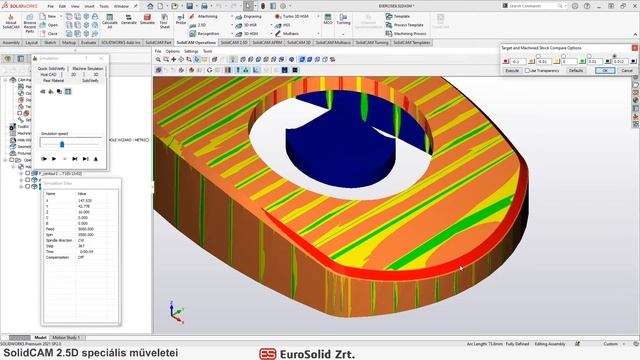Collapse the ribbon with the chevron
Viewport: 640px width, 360px height.
(635, 34)
